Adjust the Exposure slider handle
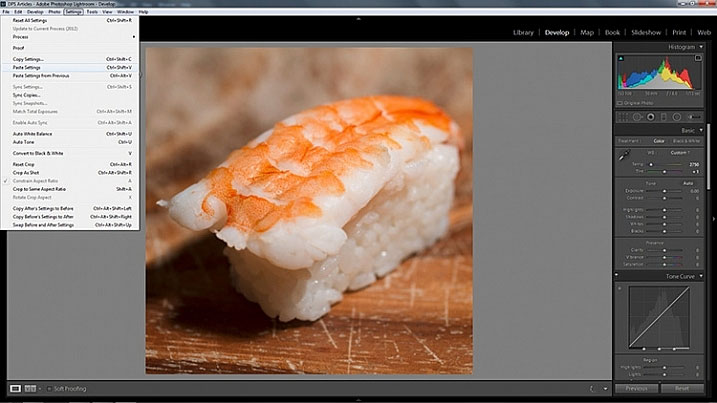Viewport: 717px width, 403px height. pyautogui.click(x=664, y=191)
